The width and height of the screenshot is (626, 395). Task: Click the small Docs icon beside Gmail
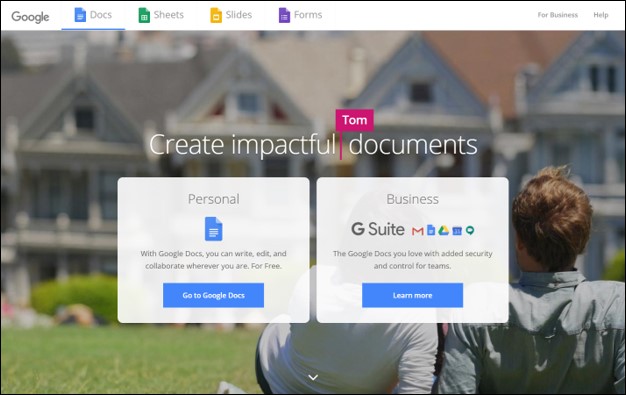[431, 230]
